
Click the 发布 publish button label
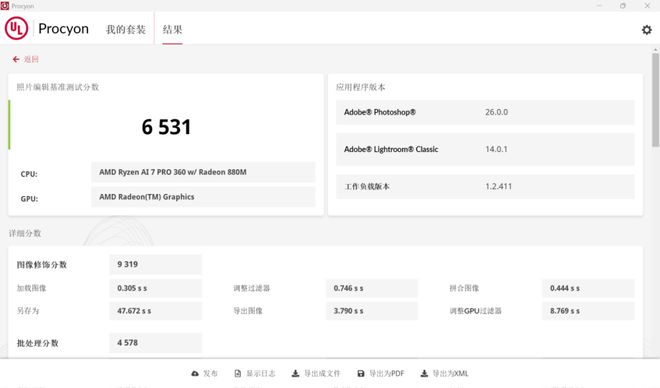[x=210, y=373]
